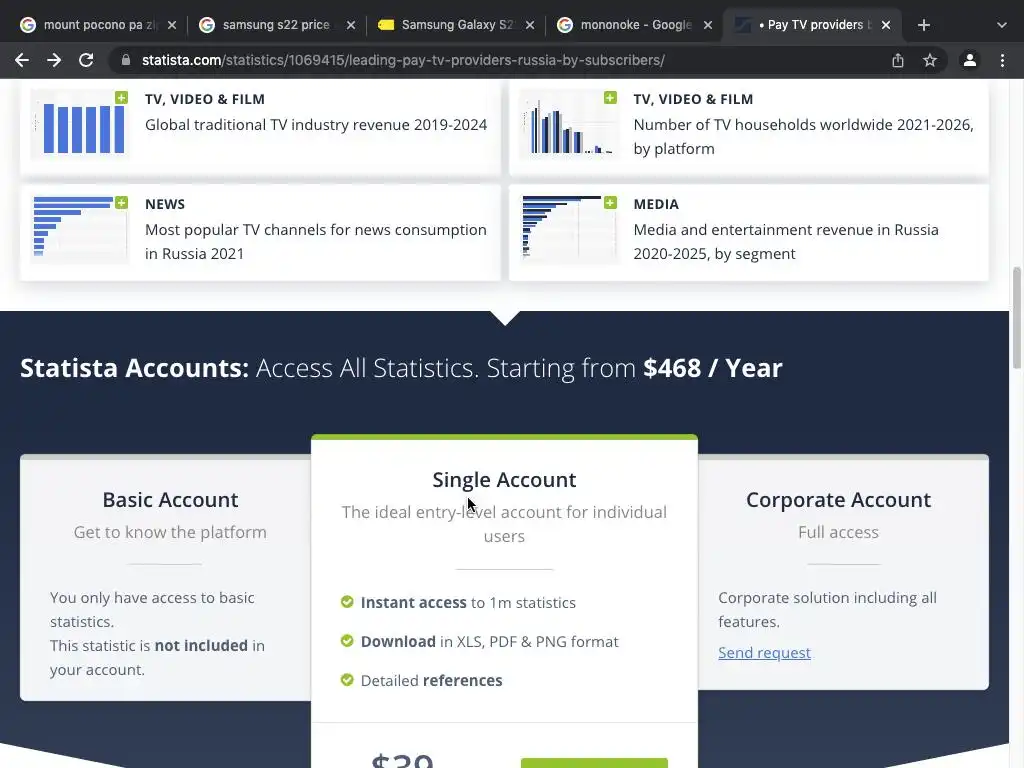Reload the Statista page
Viewport: 1024px width, 768px height.
click(x=86, y=60)
